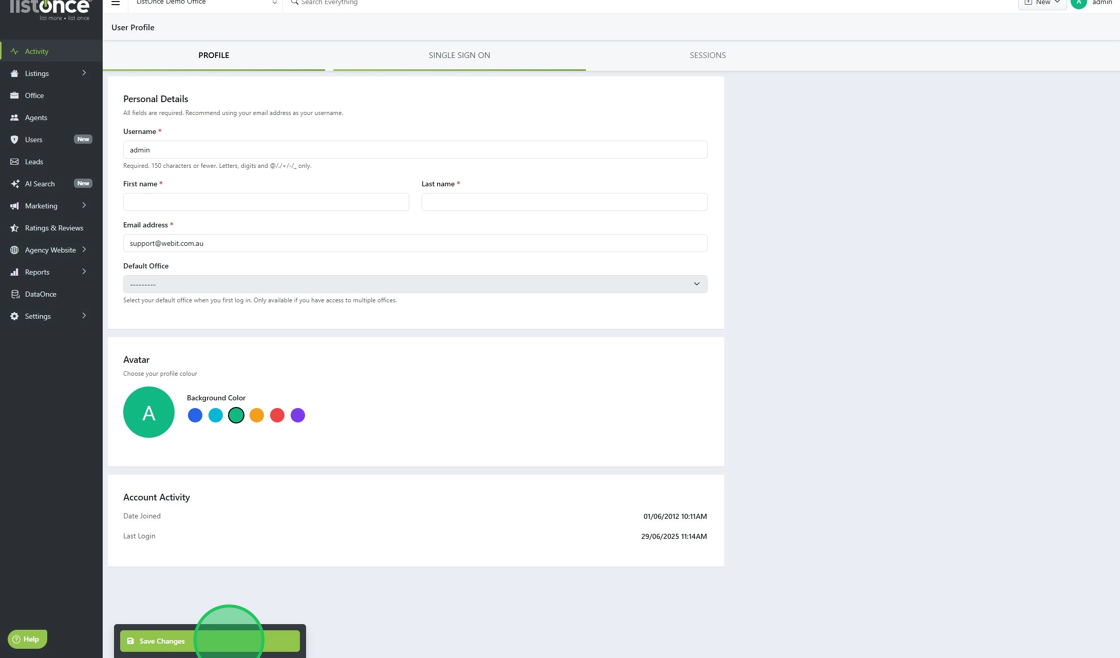The height and width of the screenshot is (658, 1120).
Task: Expand the Reports submenu chevron
Action: [x=84, y=272]
